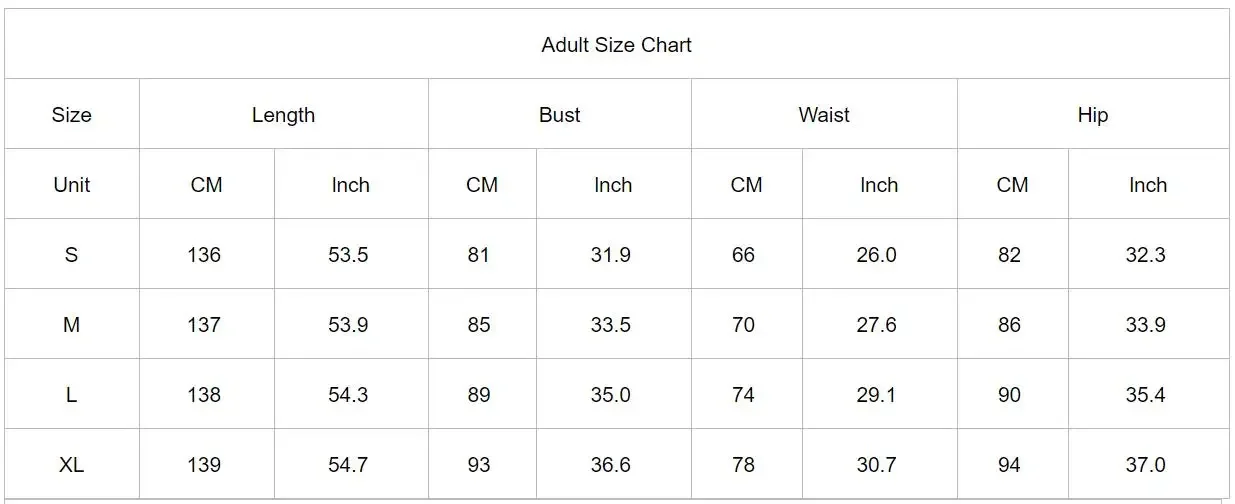Select the M size row label

[72, 324]
